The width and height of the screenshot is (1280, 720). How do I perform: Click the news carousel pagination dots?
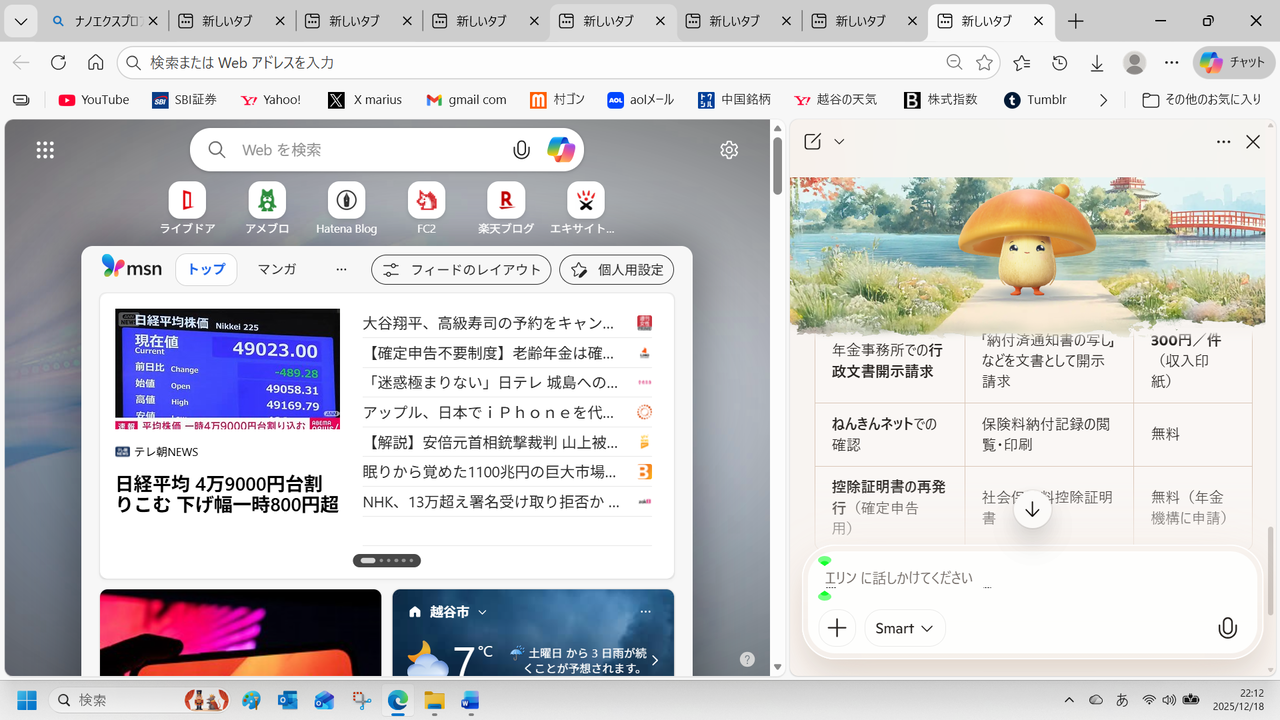pyautogui.click(x=387, y=560)
